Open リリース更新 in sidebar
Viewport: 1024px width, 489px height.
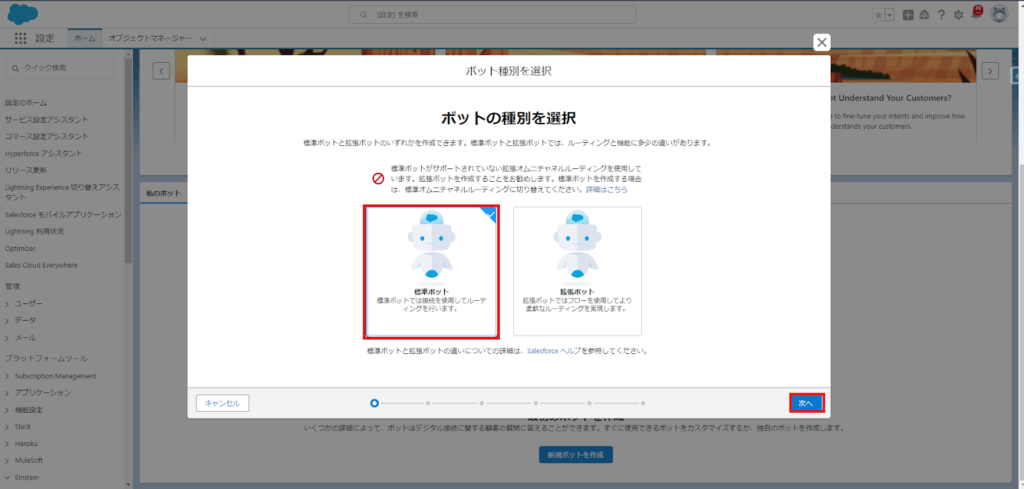[x=25, y=170]
